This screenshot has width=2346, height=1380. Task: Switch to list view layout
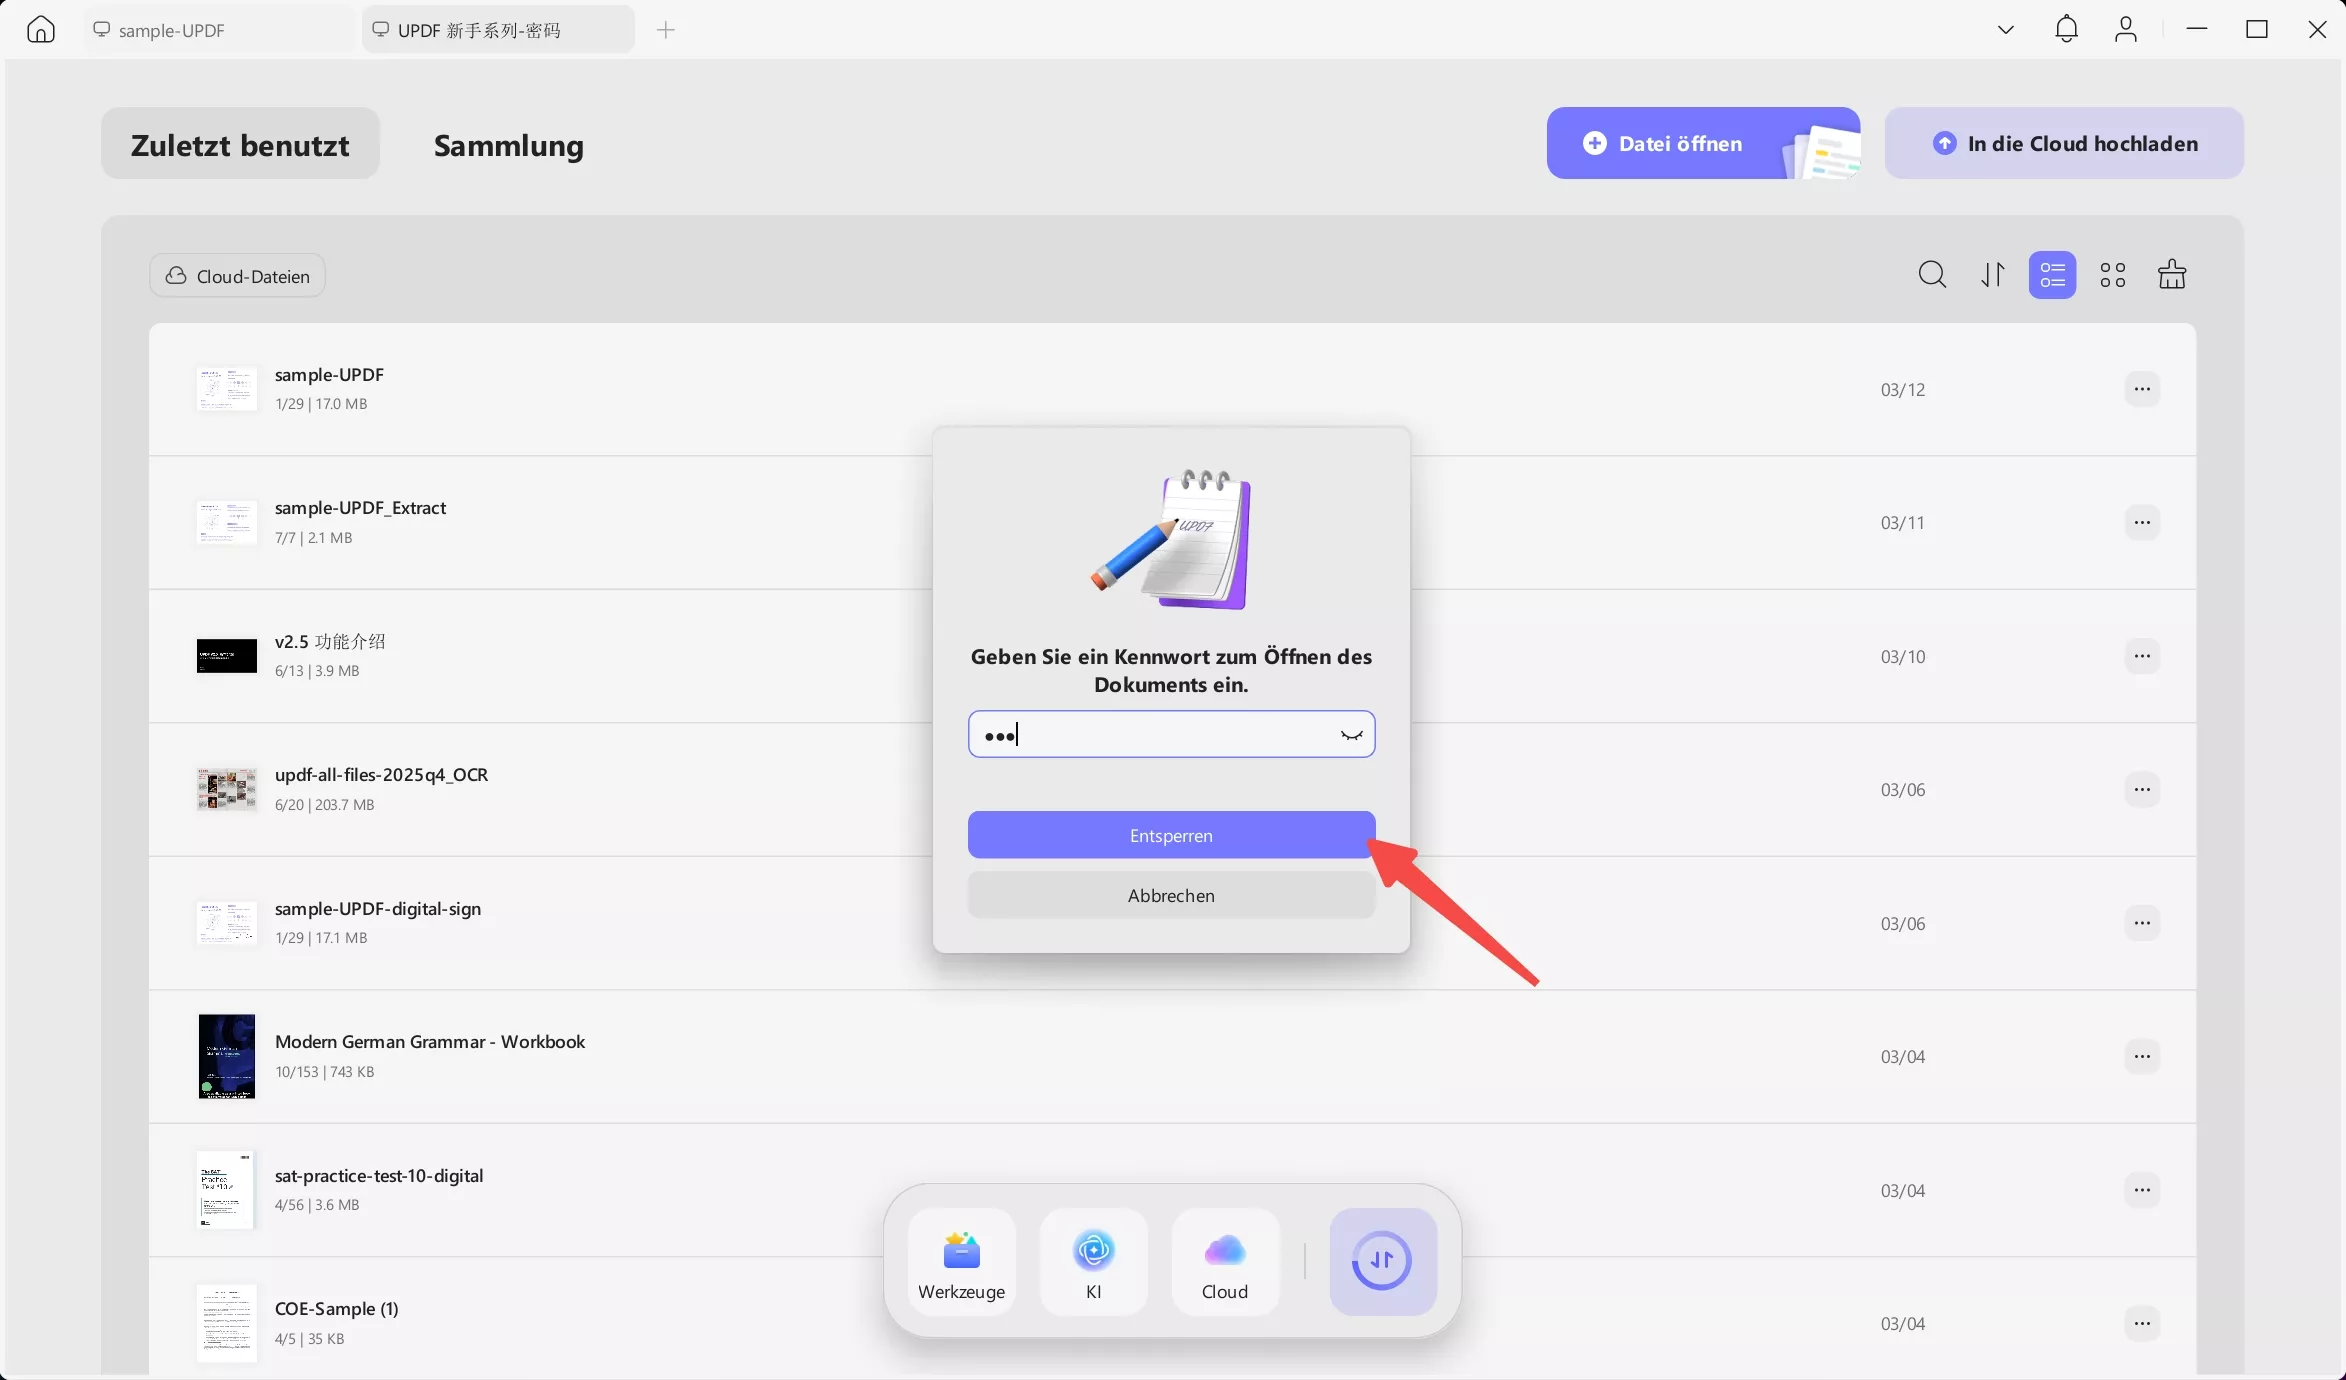pos(2052,275)
